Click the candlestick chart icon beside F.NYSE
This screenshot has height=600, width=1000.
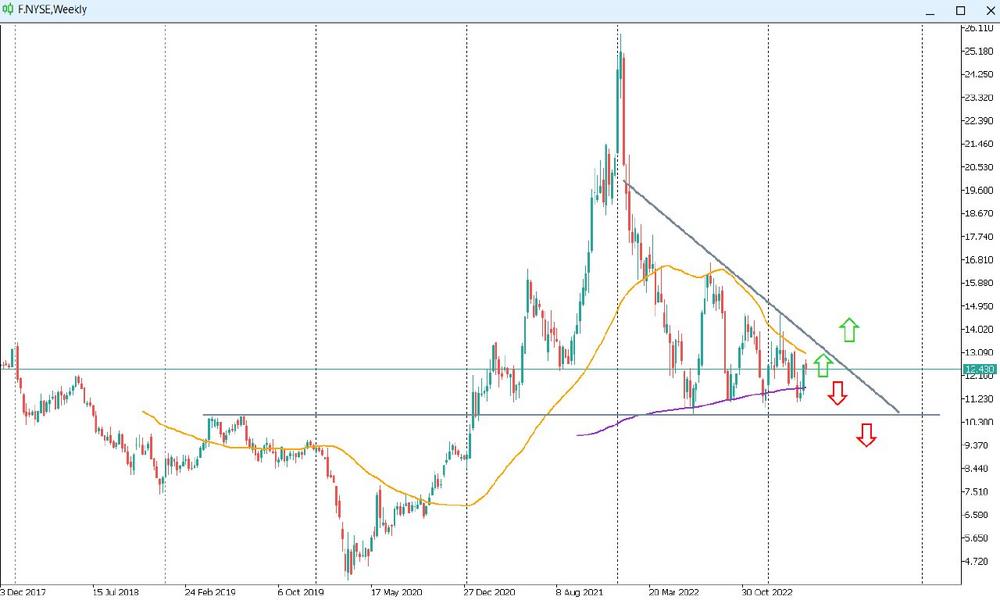coord(9,9)
